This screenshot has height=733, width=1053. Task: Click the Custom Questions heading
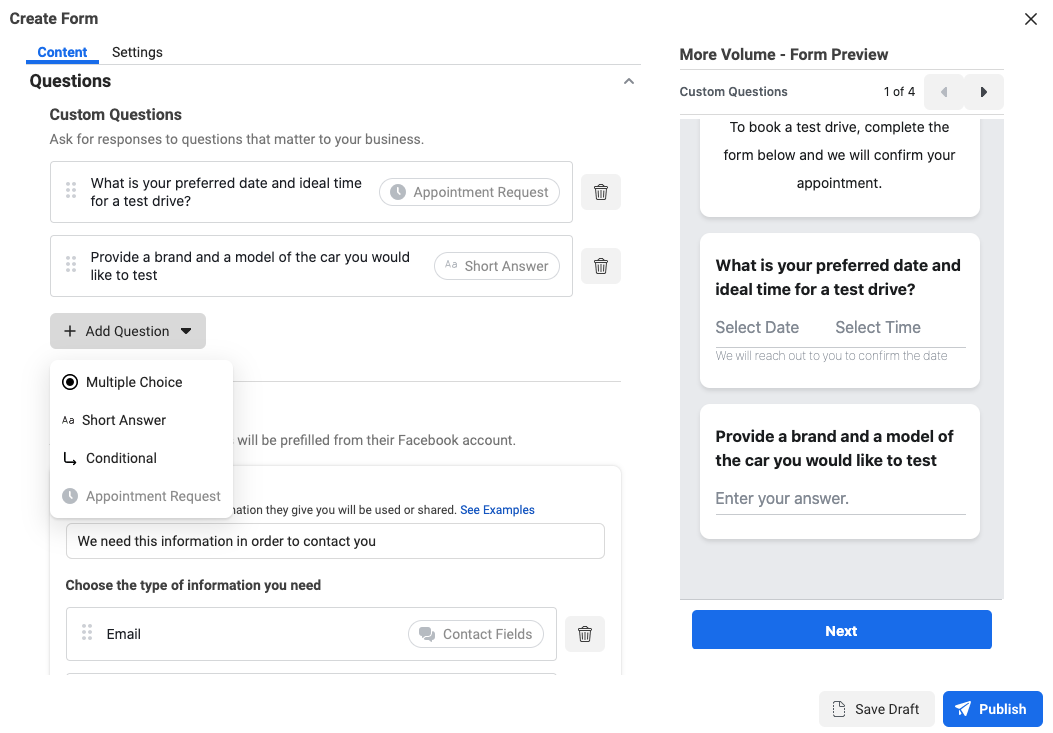point(116,115)
